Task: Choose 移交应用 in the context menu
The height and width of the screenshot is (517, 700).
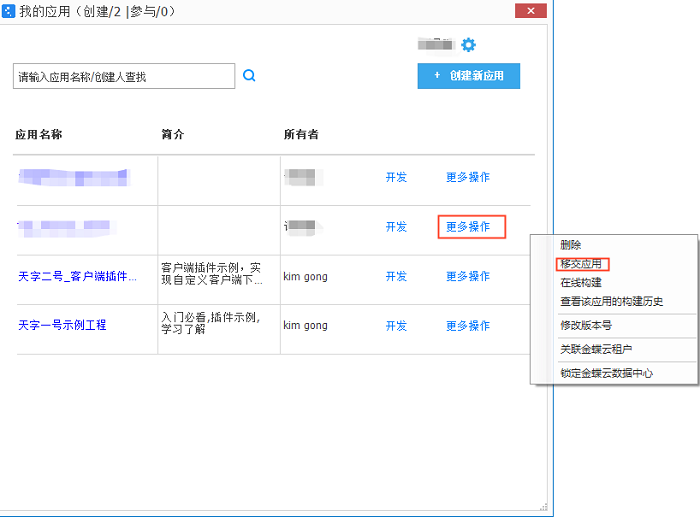Action: pos(581,264)
